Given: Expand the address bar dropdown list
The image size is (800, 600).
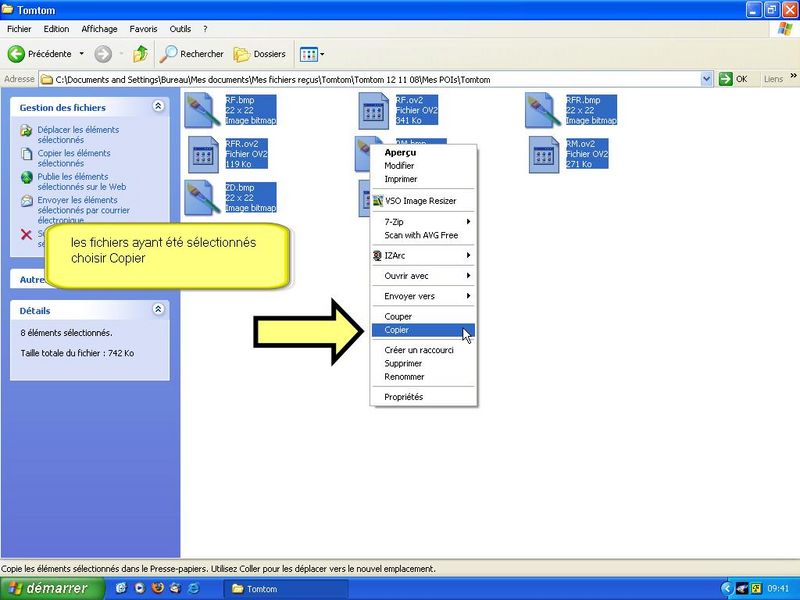Looking at the screenshot, I should coord(706,79).
